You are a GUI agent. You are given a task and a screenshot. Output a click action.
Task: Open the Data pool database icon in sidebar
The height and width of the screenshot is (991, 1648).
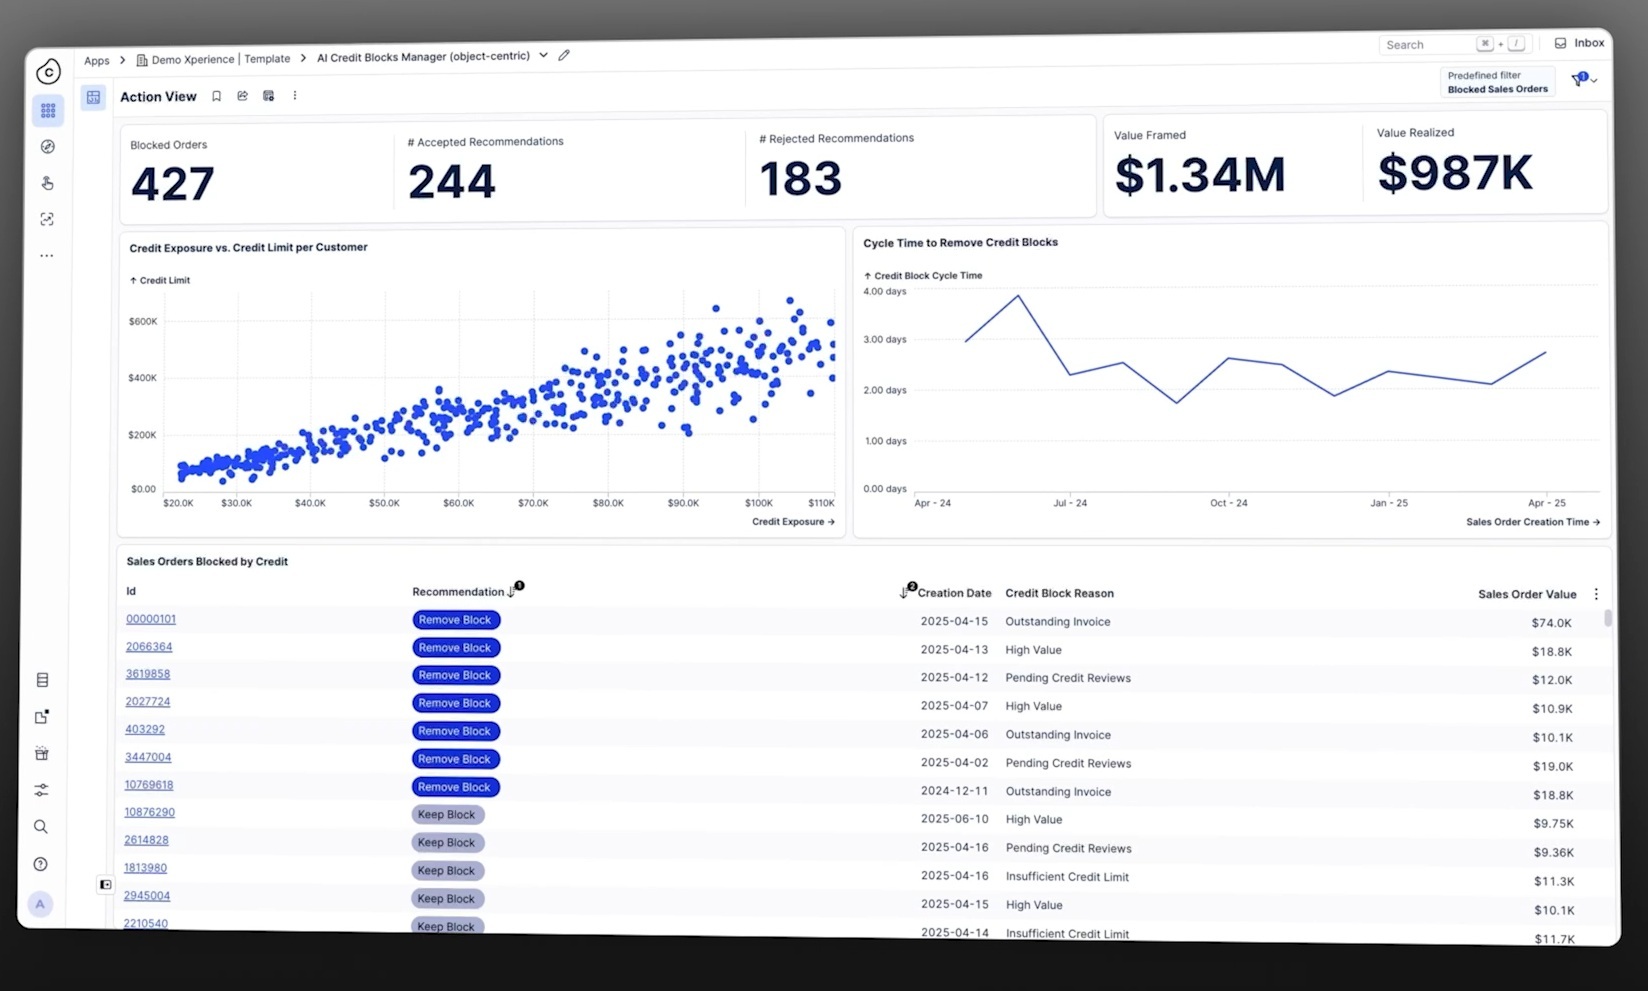coord(41,679)
